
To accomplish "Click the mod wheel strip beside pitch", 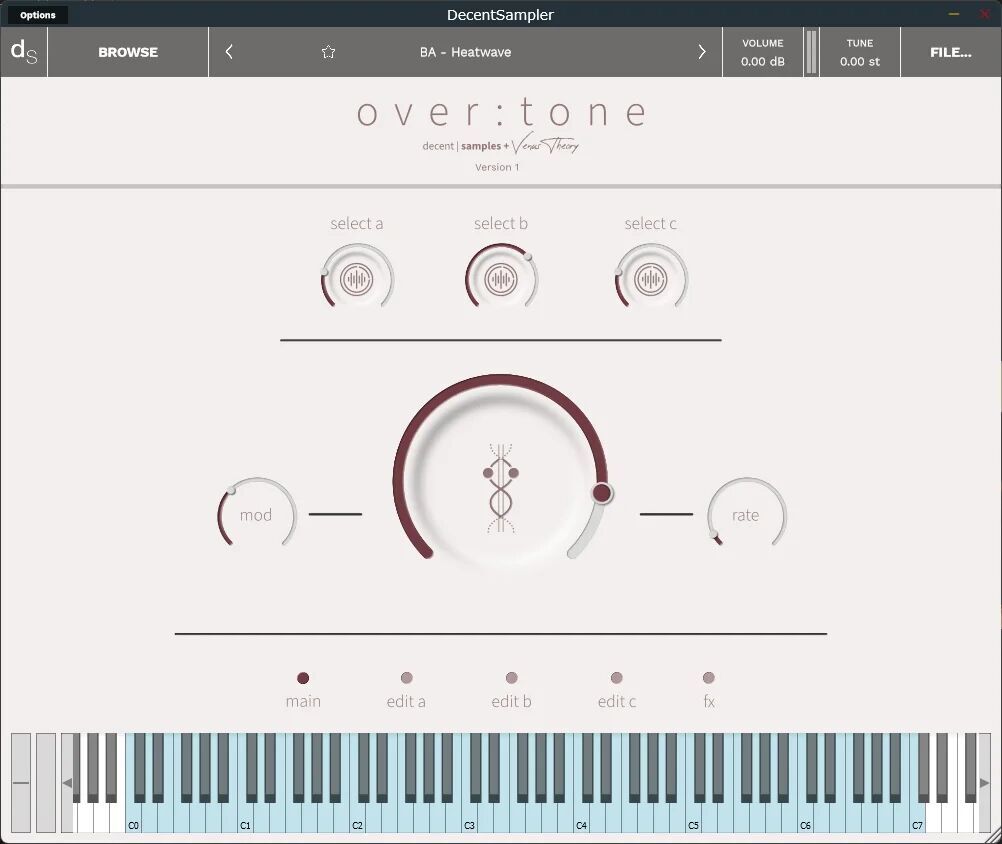I will [x=45, y=783].
